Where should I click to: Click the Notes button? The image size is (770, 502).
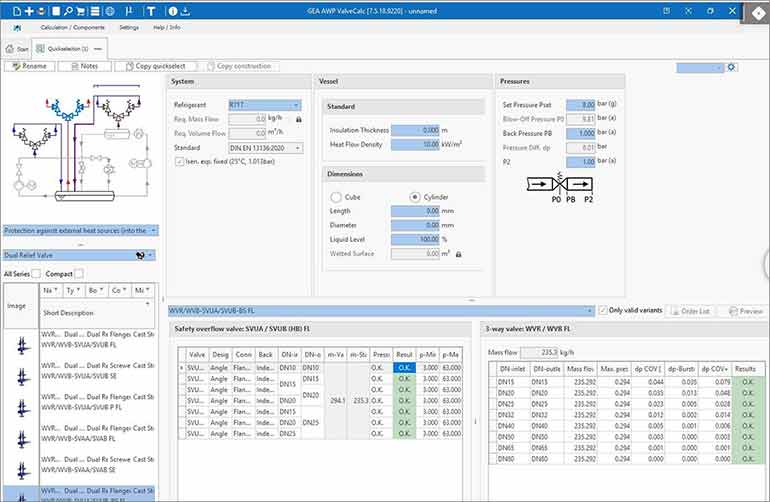(x=84, y=66)
